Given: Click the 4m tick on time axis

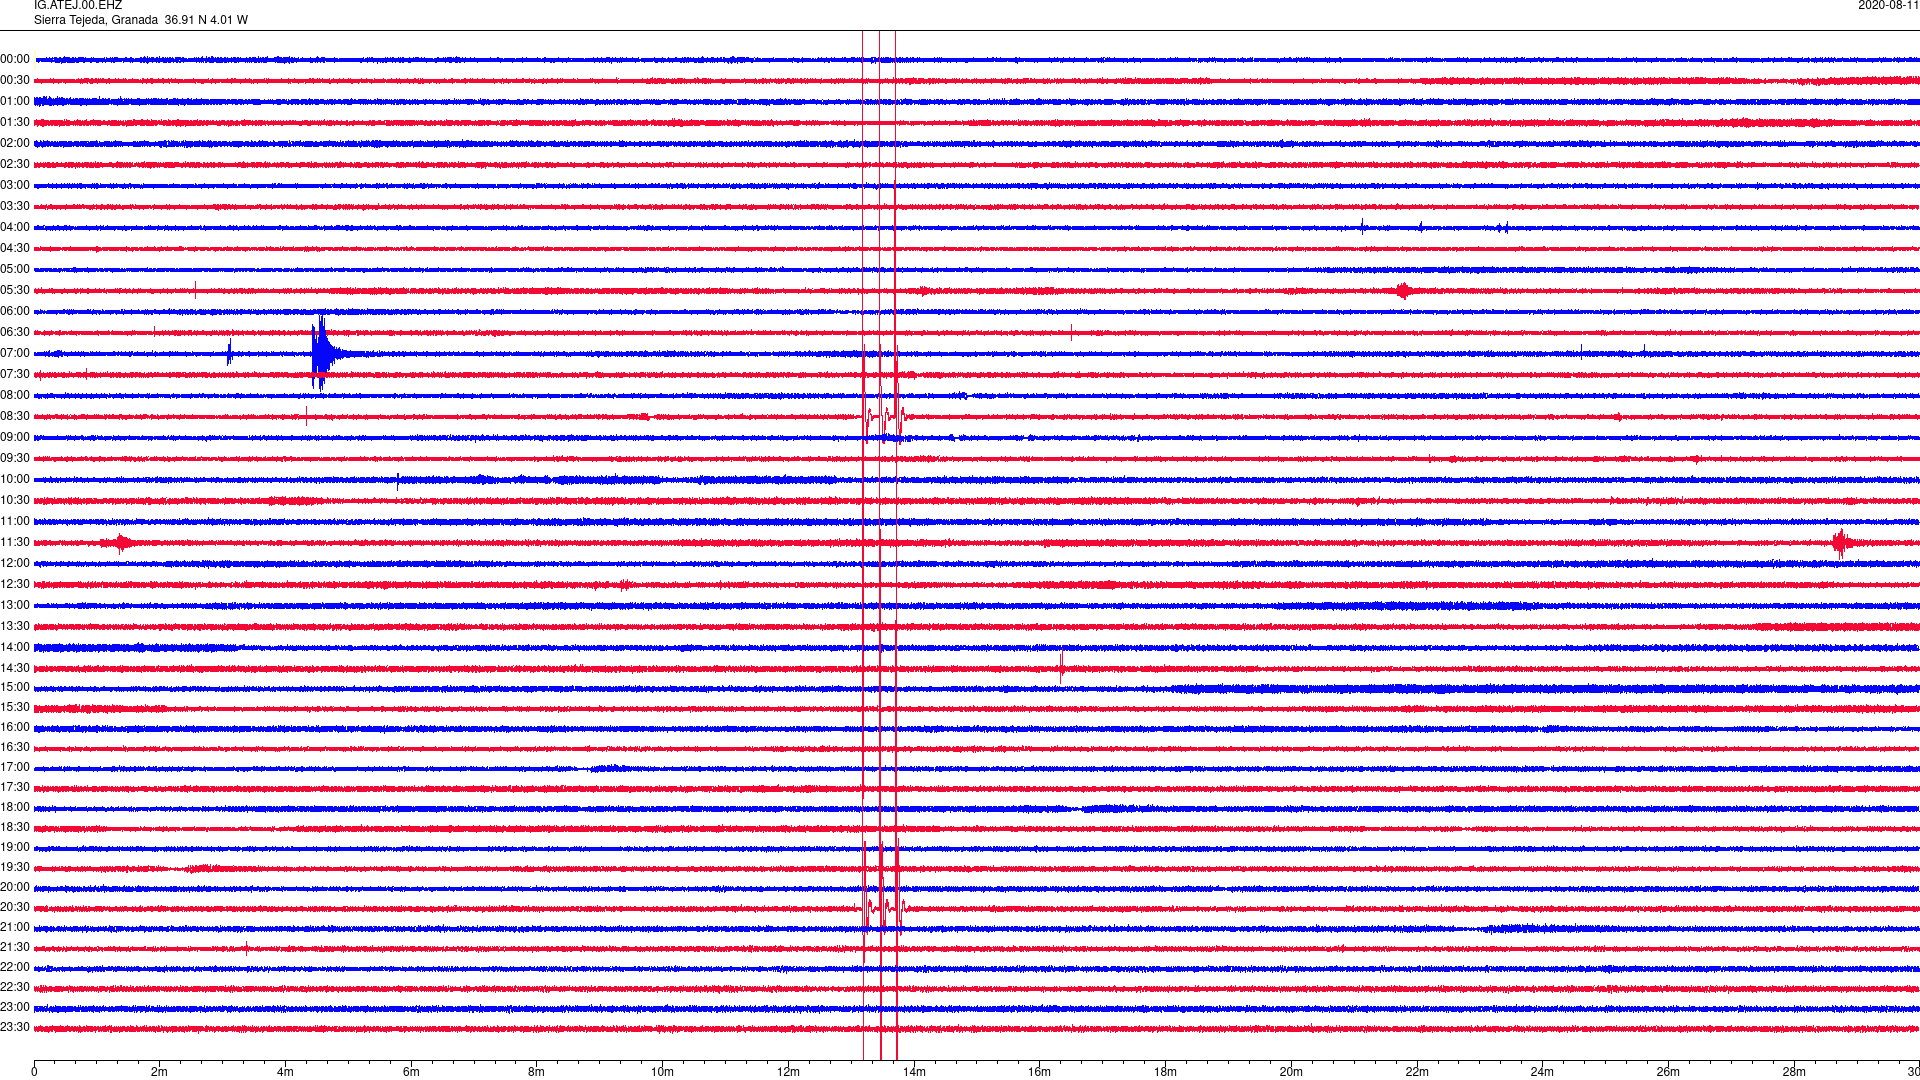Looking at the screenshot, I should [x=285, y=1072].
